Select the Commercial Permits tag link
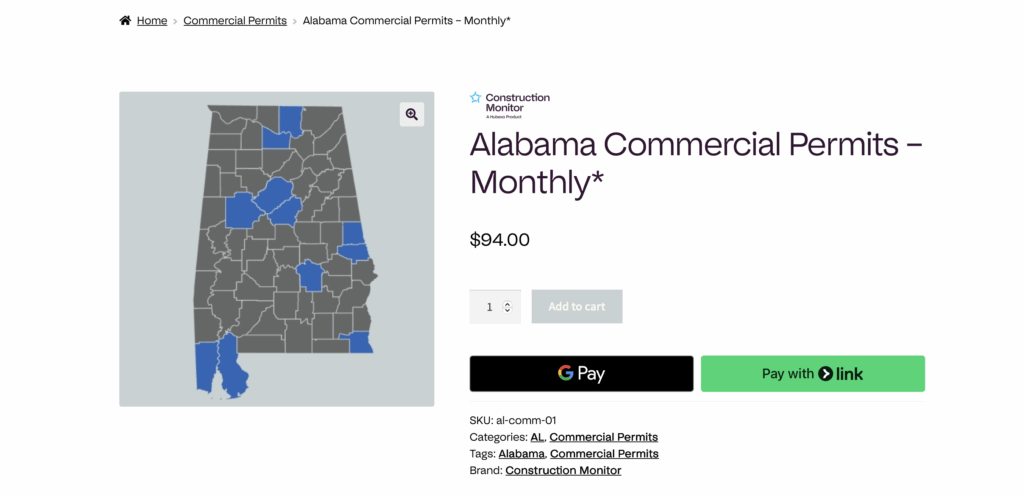Screen dimensions: 1024x496 (604, 454)
